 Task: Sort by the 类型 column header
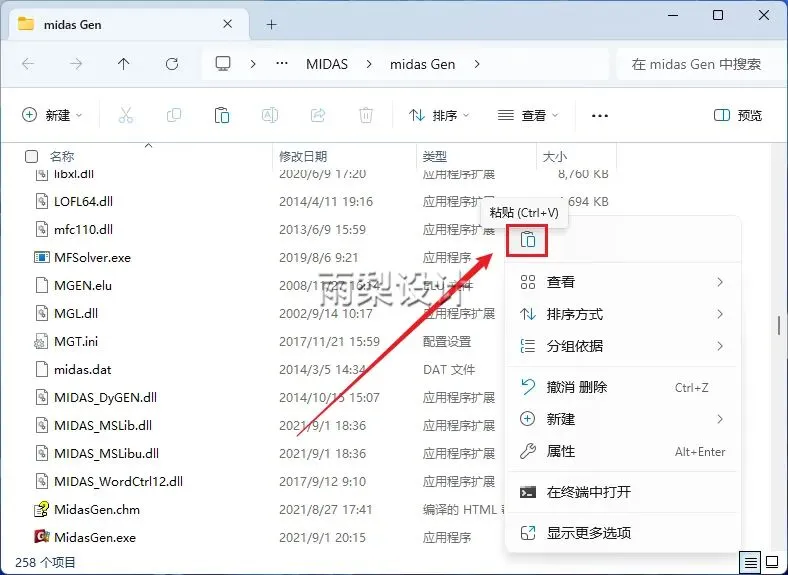(435, 157)
